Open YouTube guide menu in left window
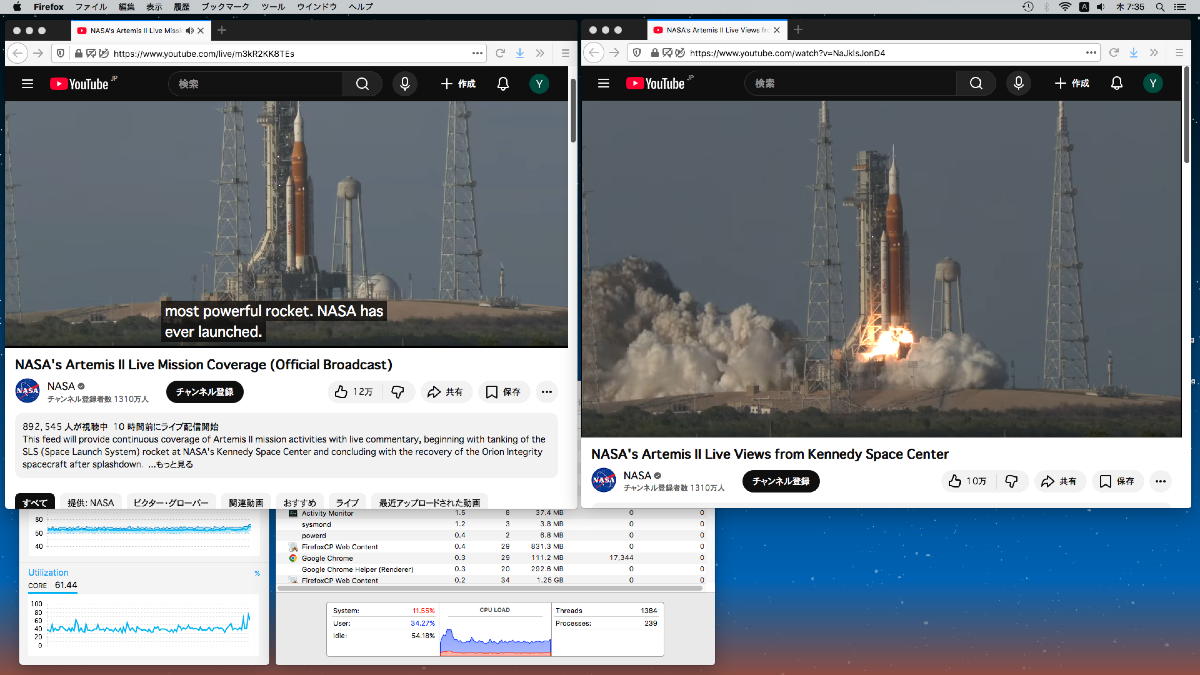This screenshot has width=1200, height=675. pos(27,84)
